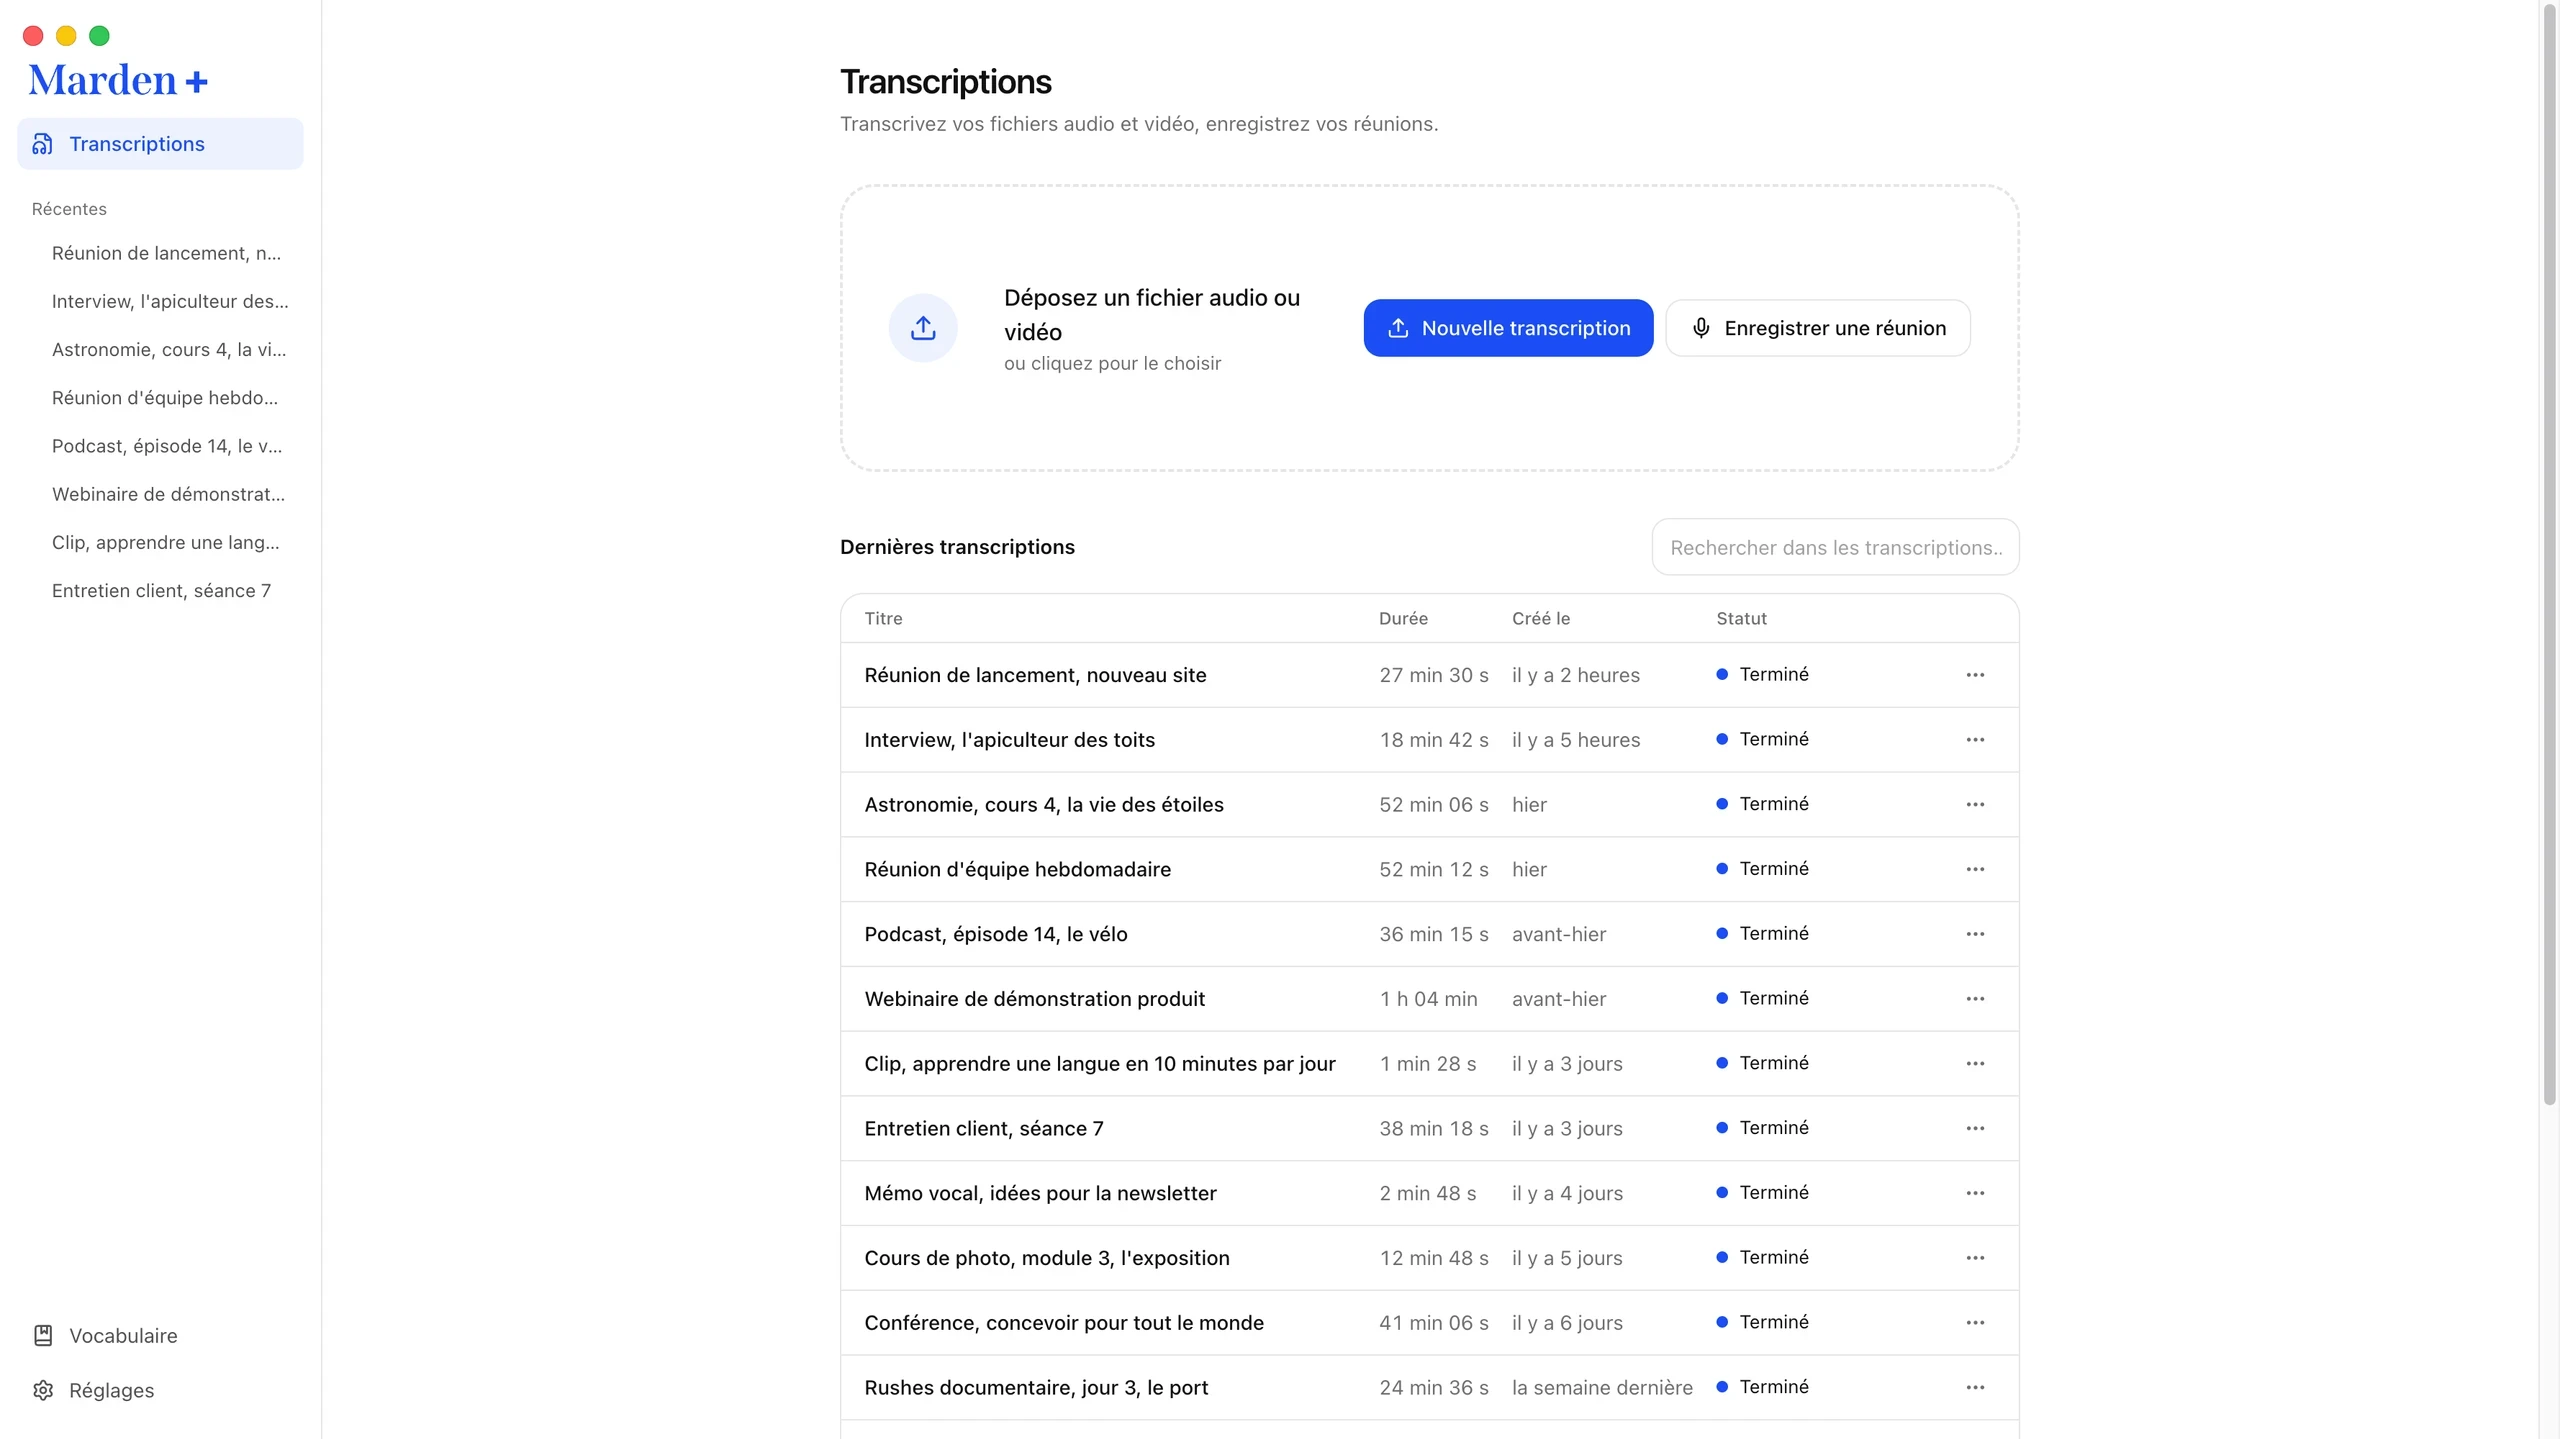Click the Créé le column header

[1541, 618]
